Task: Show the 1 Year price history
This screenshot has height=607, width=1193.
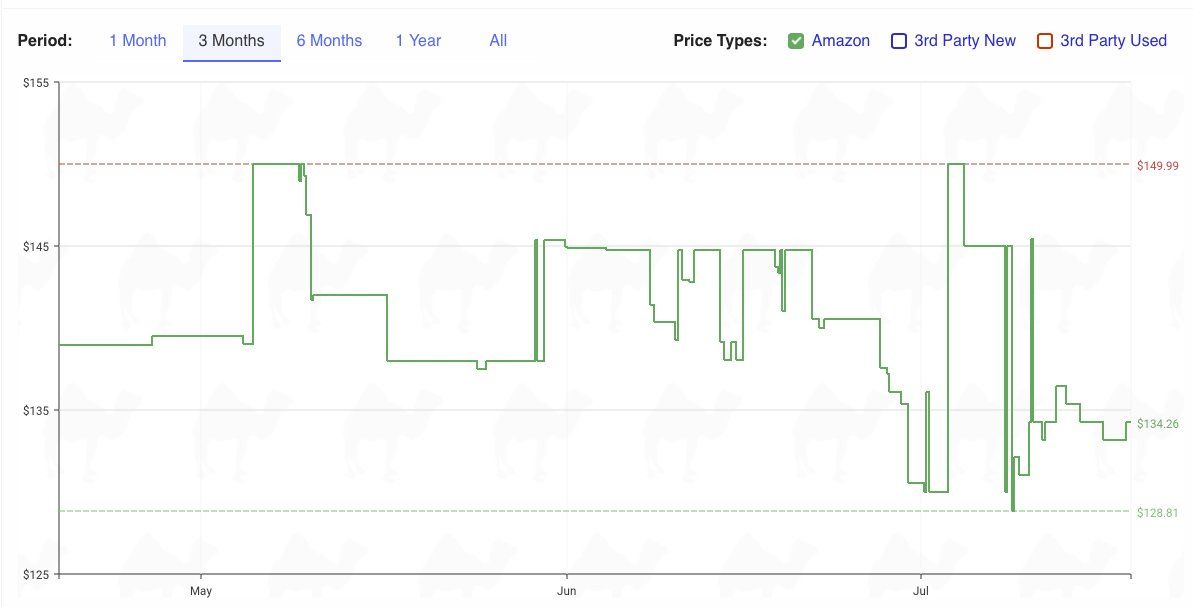Action: pos(418,41)
